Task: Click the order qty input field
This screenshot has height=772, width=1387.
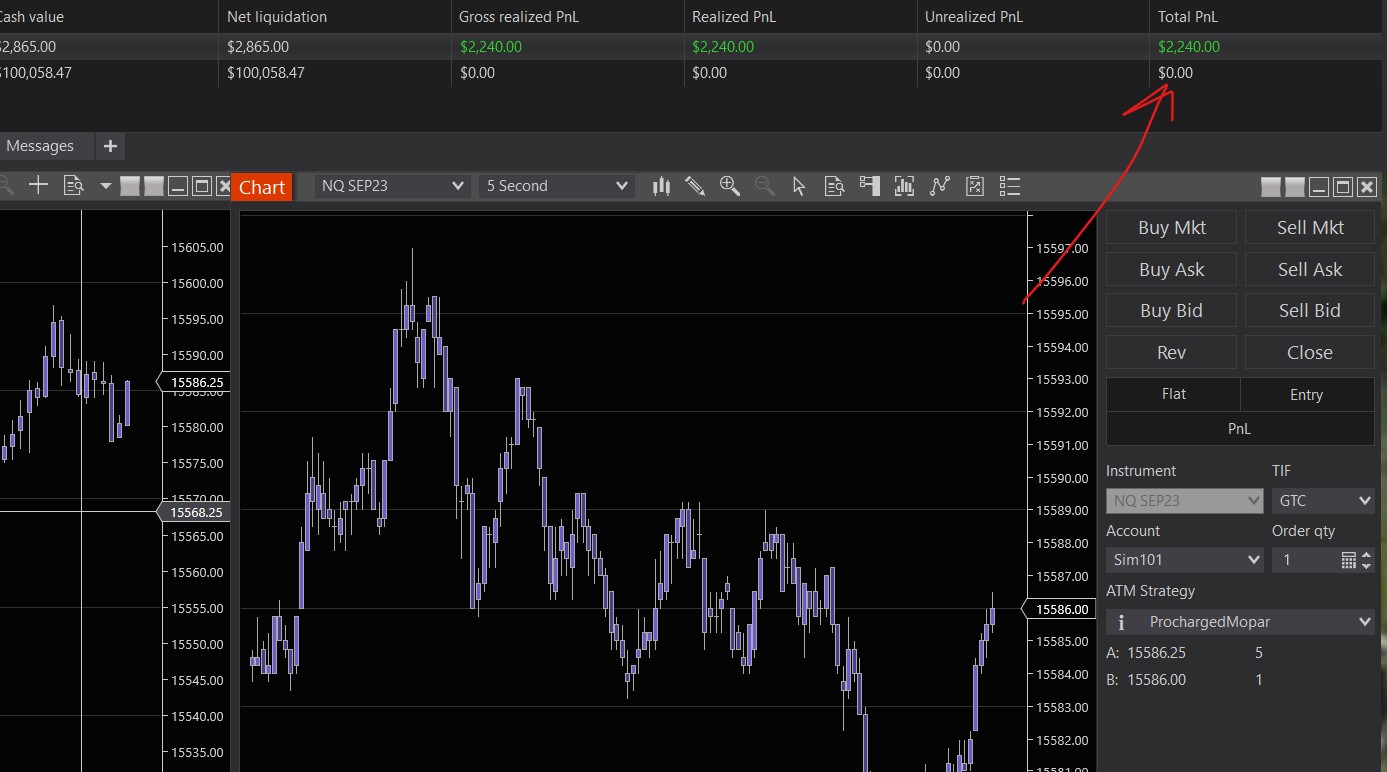Action: [1304, 561]
